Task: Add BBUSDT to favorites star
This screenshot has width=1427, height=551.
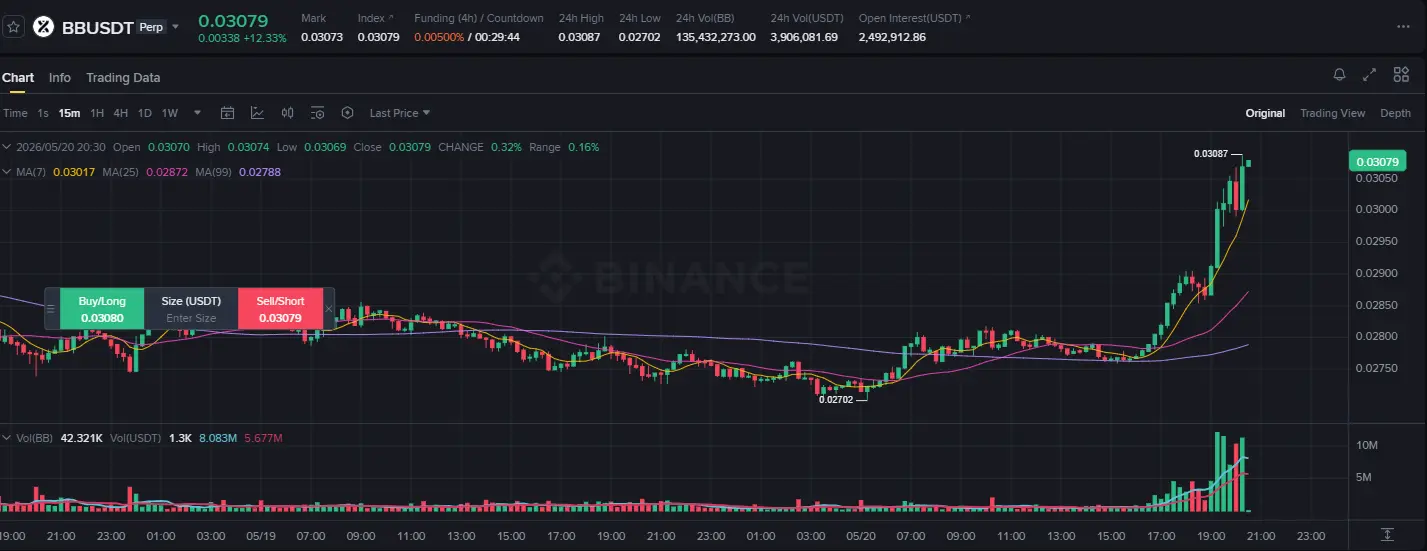Action: click(x=13, y=27)
